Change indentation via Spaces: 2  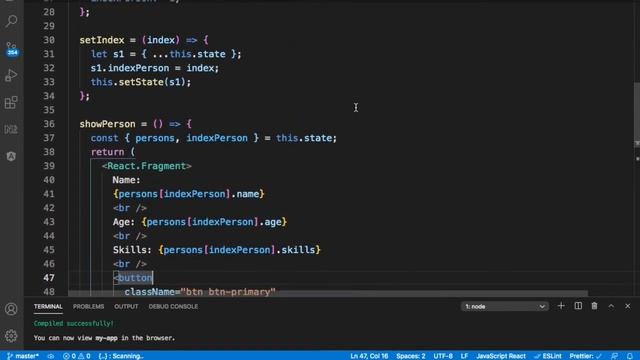click(411, 356)
